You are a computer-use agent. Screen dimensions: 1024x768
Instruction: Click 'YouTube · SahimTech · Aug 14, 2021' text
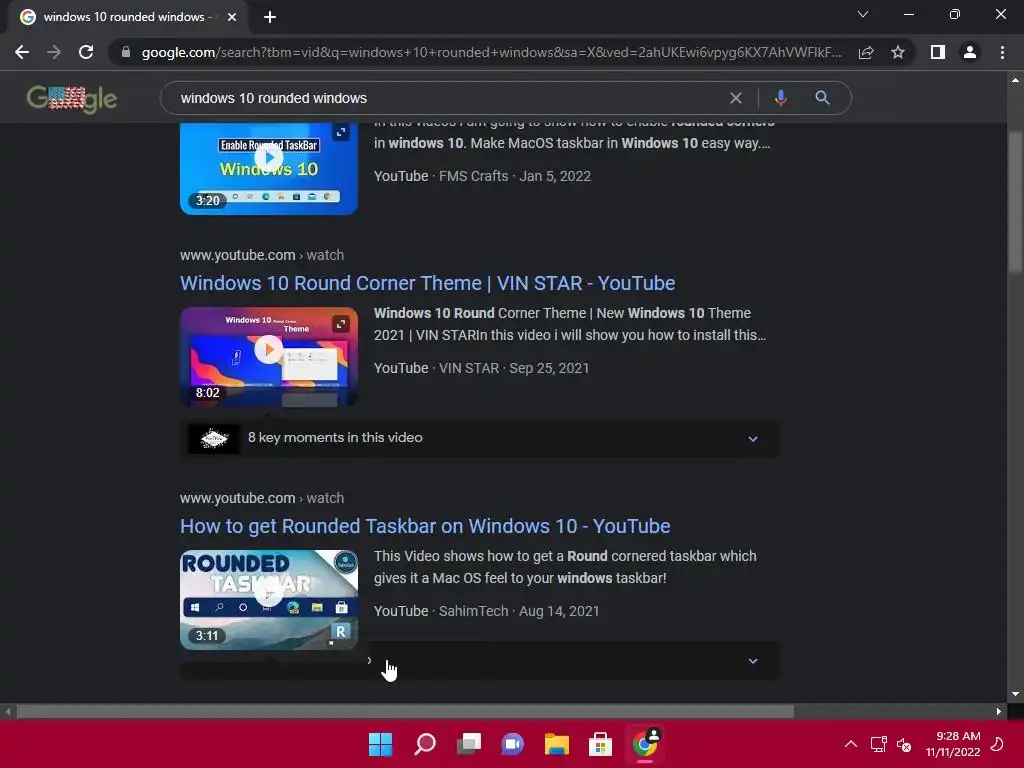(487, 611)
